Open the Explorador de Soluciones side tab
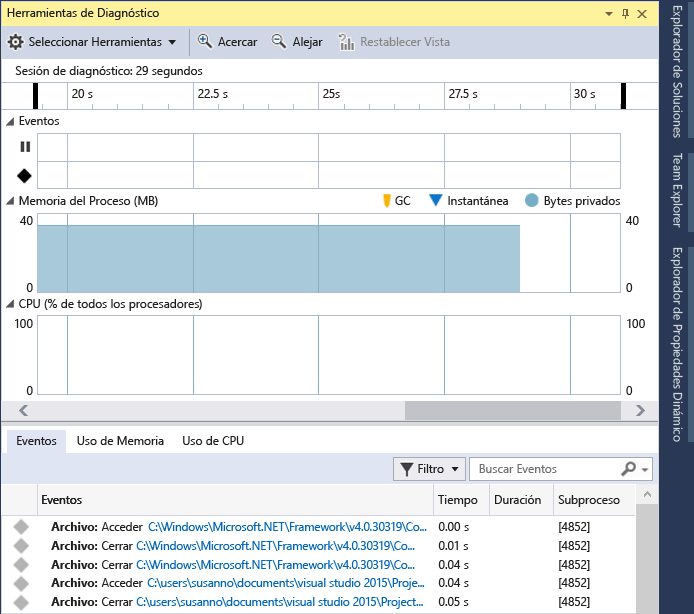 pos(677,71)
